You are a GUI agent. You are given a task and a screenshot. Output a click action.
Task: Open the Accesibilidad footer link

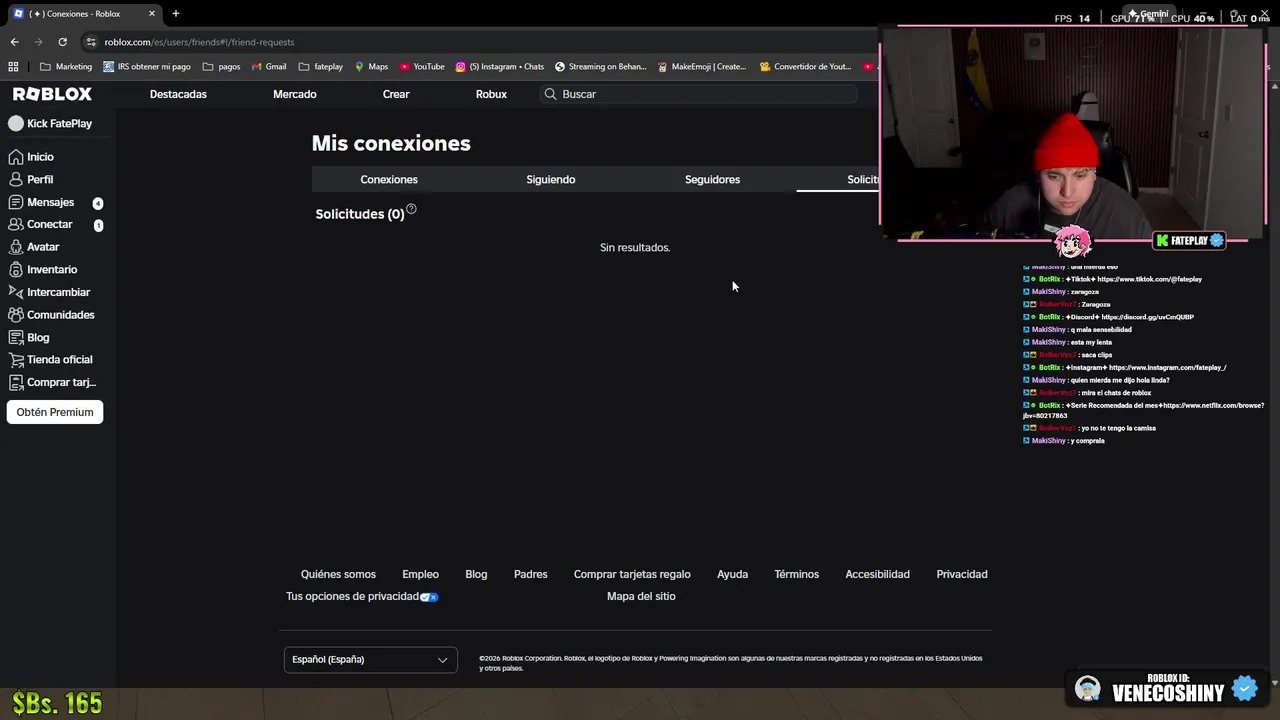(877, 574)
